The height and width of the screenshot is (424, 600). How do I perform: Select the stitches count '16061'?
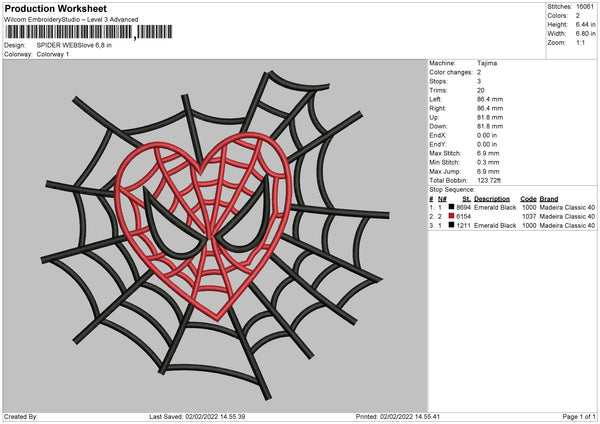pyautogui.click(x=585, y=7)
